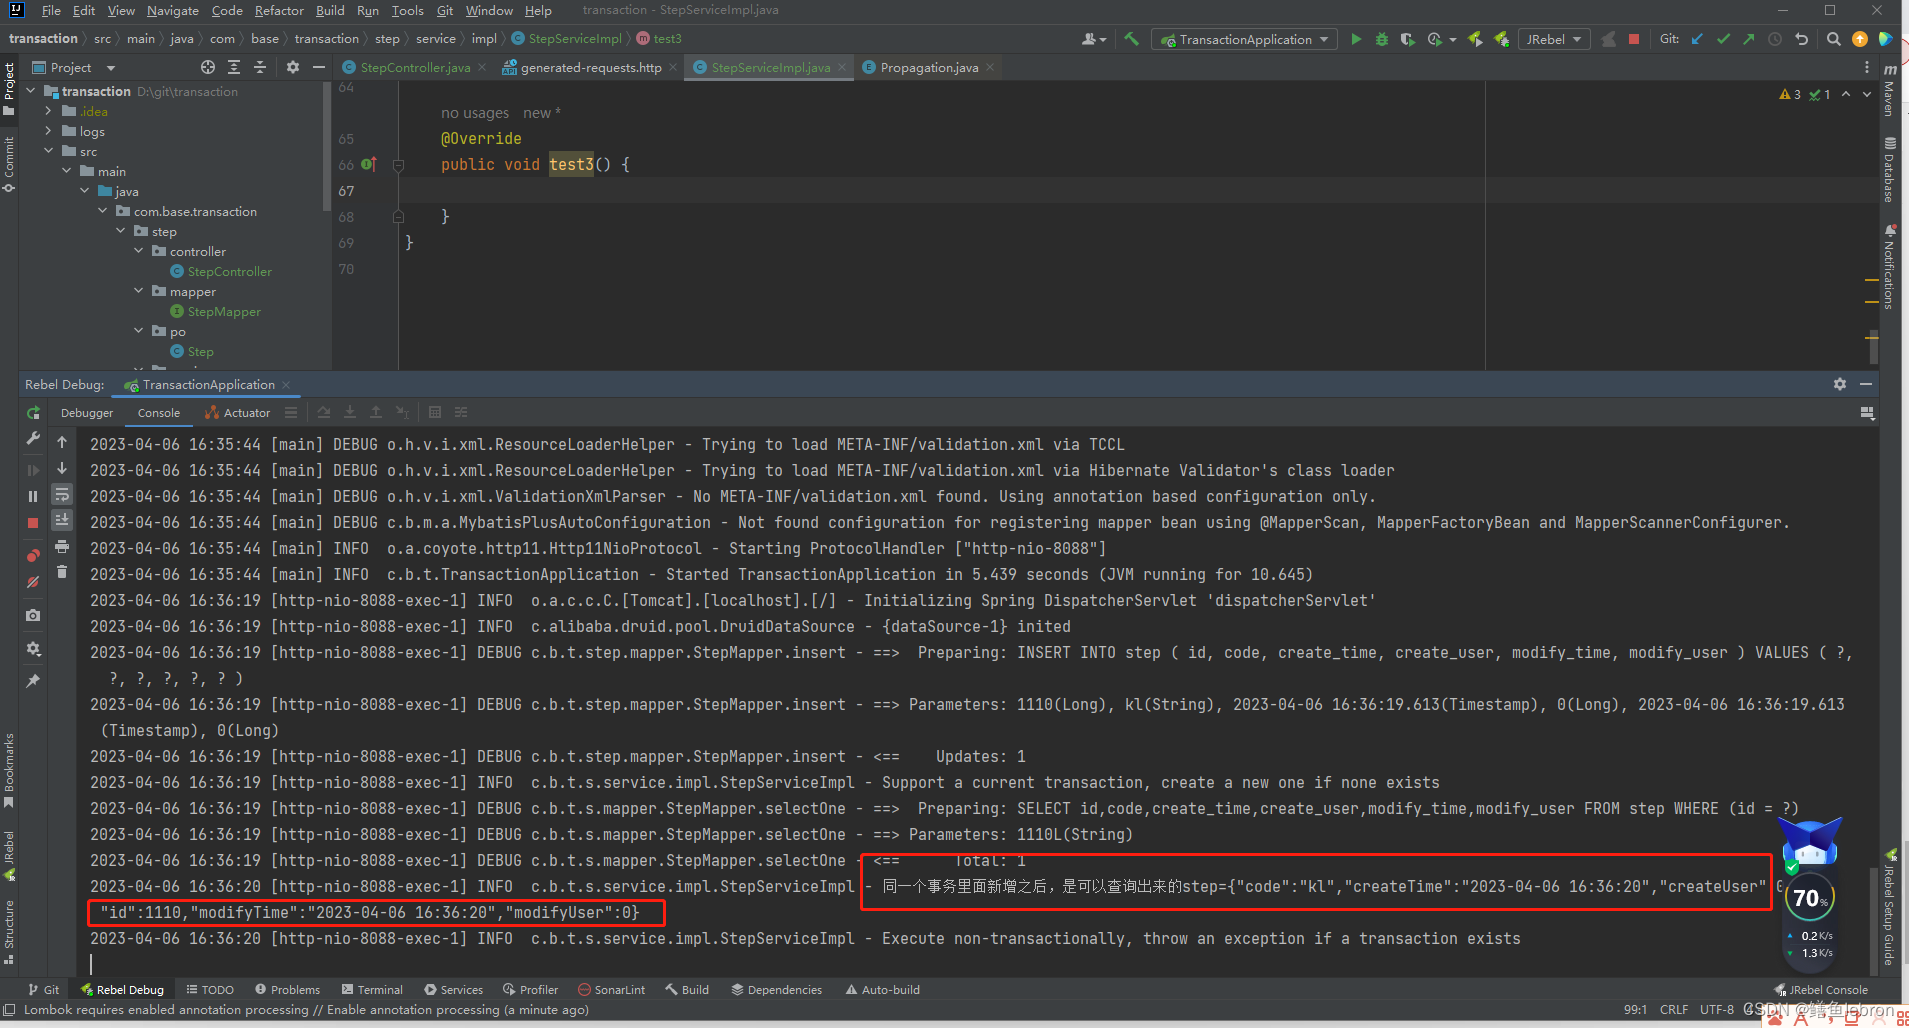The image size is (1909, 1028).
Task: Update project via blue Git arrow
Action: pyautogui.click(x=1697, y=39)
